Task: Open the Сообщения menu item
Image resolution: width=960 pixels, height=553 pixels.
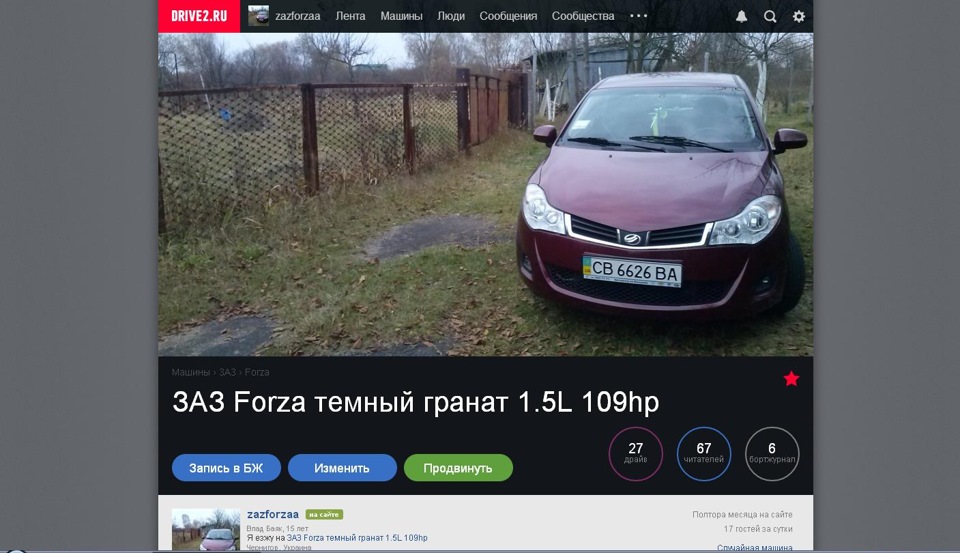Action: tap(508, 17)
